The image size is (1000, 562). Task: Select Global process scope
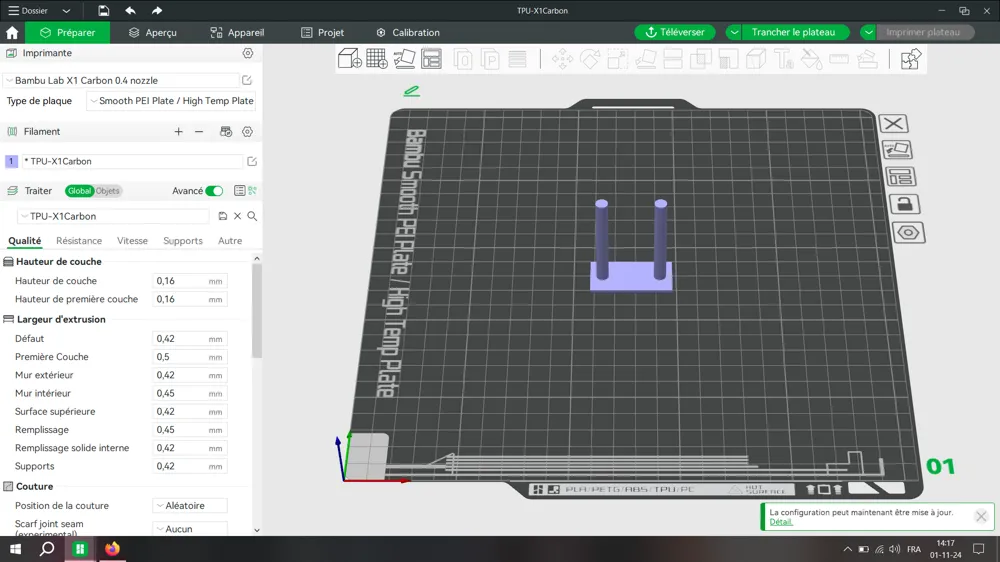[x=79, y=191]
